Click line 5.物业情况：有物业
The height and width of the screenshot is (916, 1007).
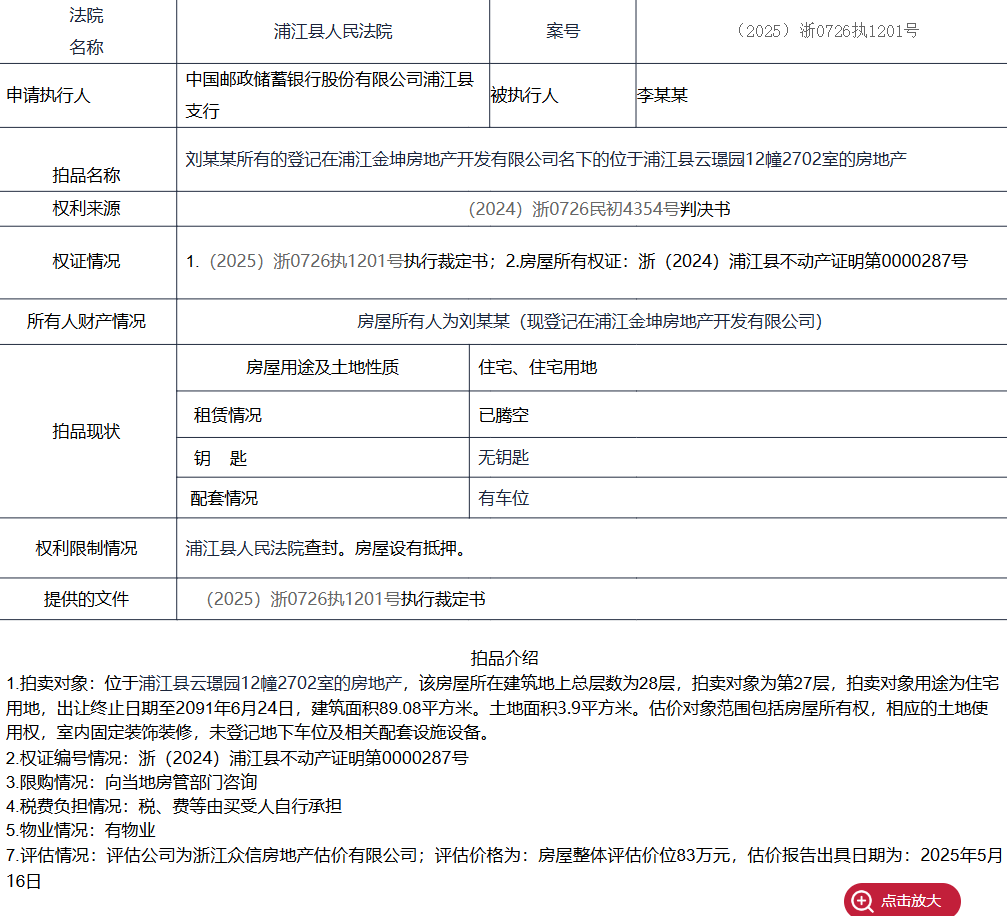pos(80,830)
